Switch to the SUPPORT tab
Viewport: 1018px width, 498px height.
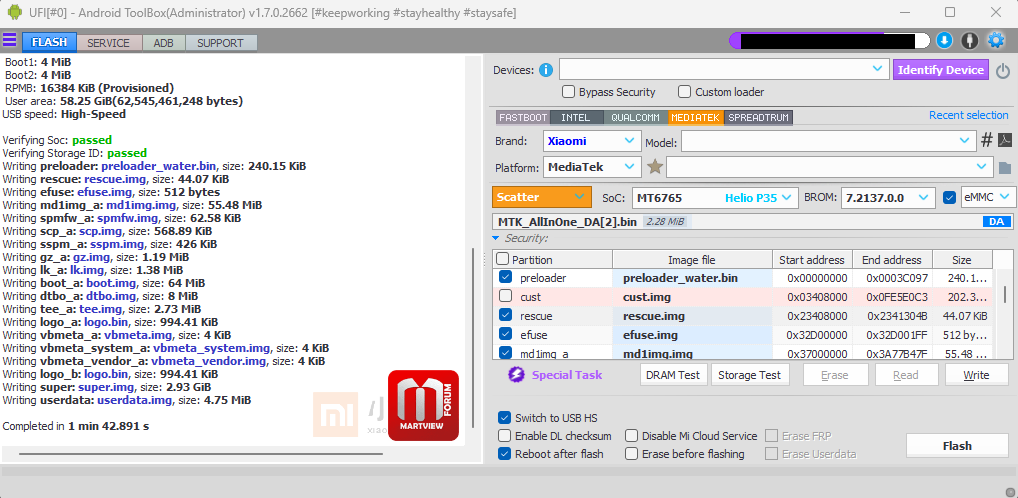(221, 43)
